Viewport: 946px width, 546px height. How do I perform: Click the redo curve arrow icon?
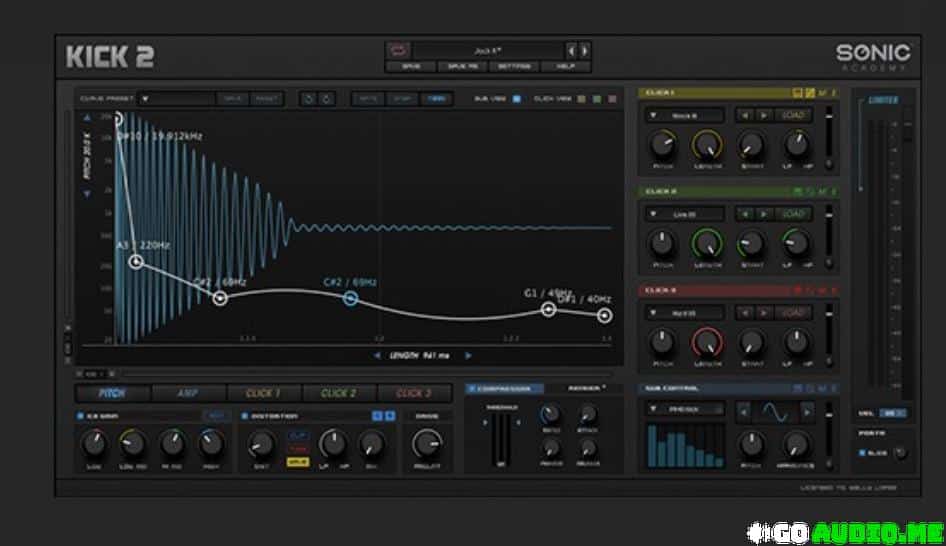pyautogui.click(x=326, y=98)
